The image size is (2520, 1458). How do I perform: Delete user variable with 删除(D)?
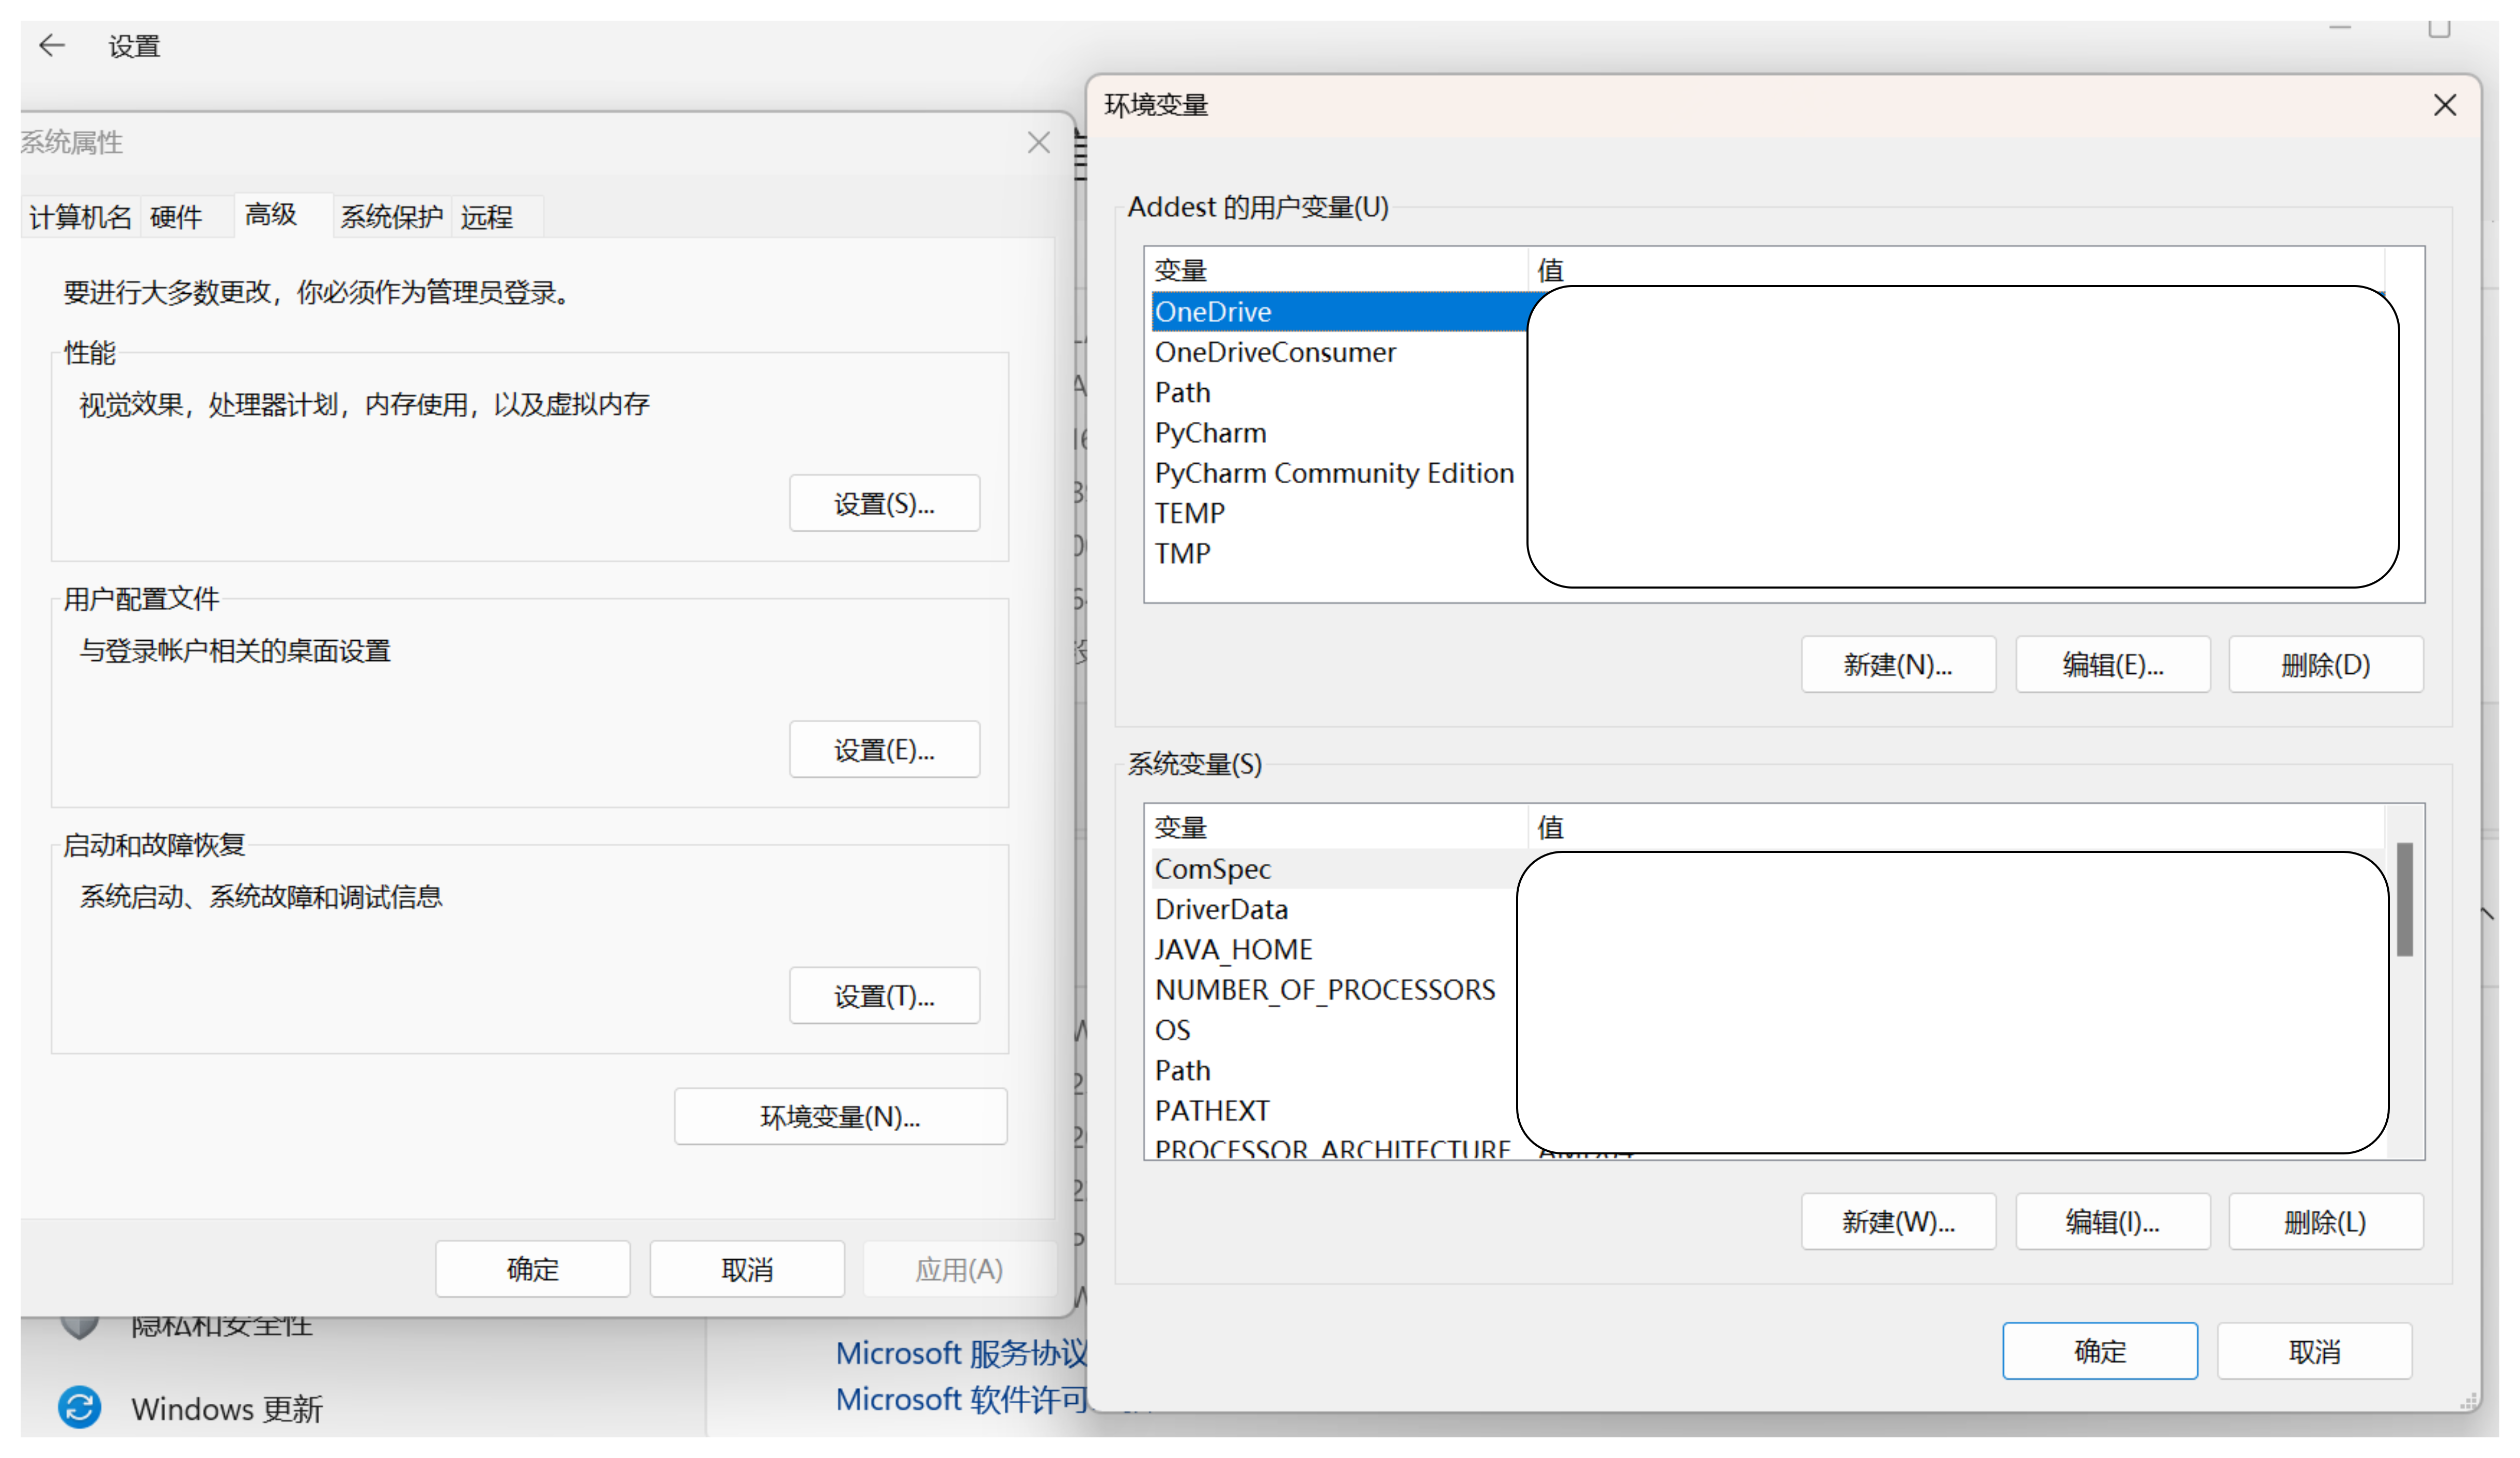coord(2325,664)
